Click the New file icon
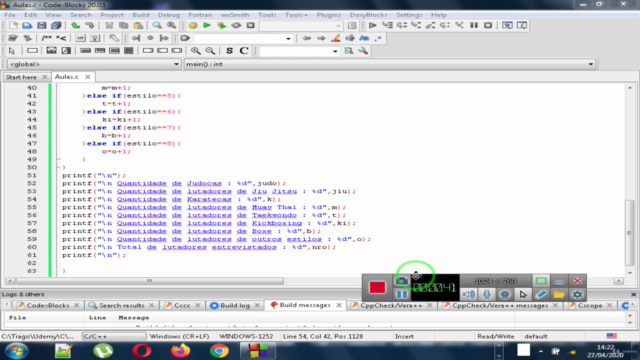The width and height of the screenshot is (640, 360). 13,25
